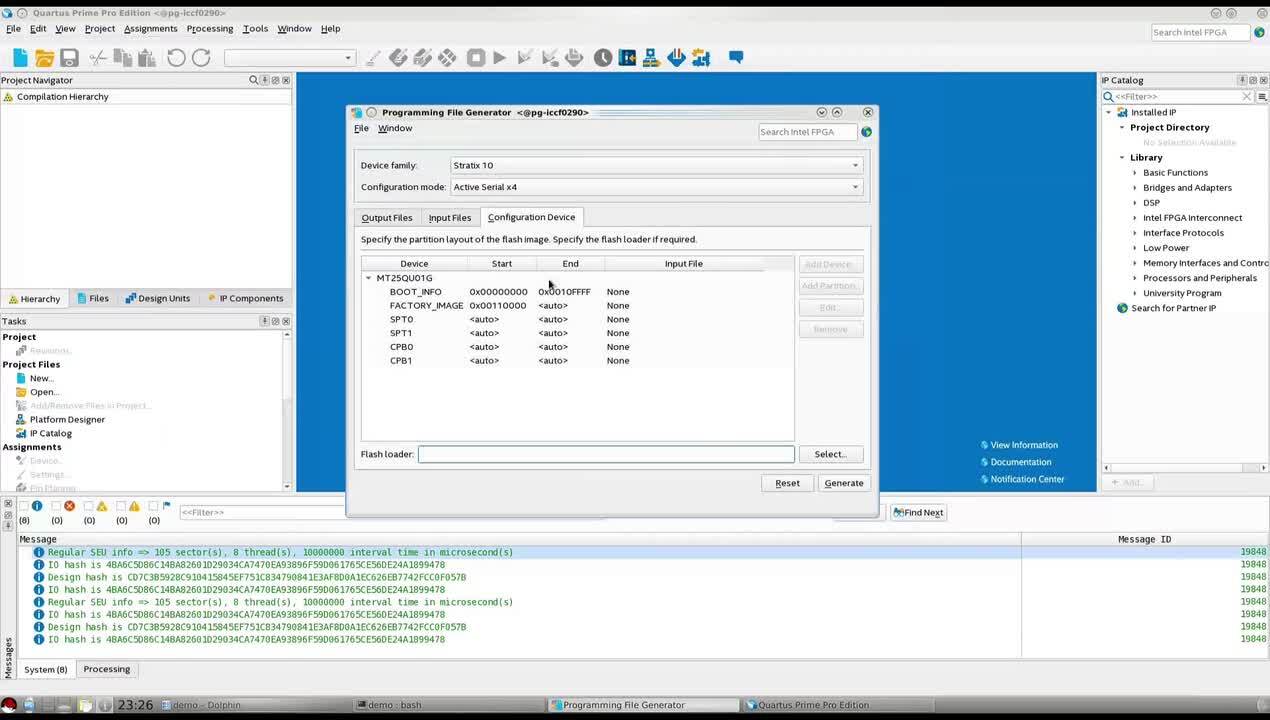Toggle the flagged messages filter checkbox
The width and height of the screenshot is (1270, 720).
(154, 506)
